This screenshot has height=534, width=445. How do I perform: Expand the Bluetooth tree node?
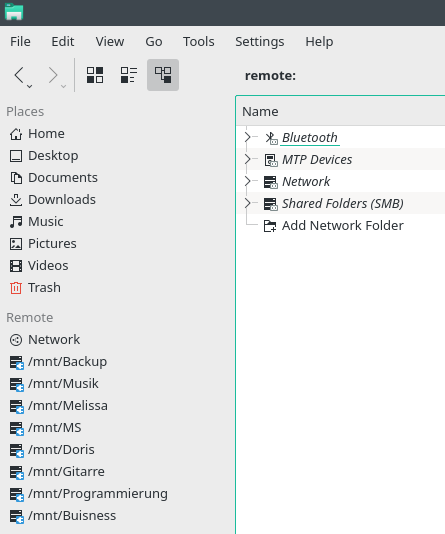(248, 137)
